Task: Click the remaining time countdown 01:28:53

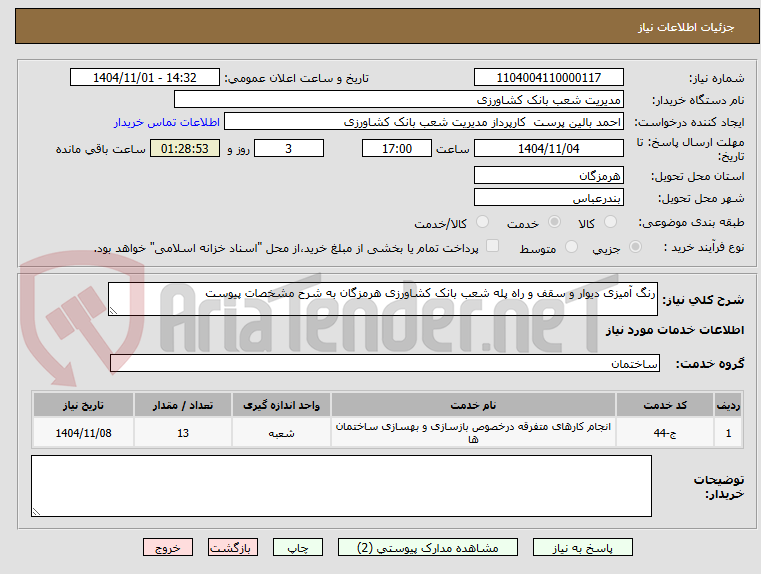Action: 184,148
